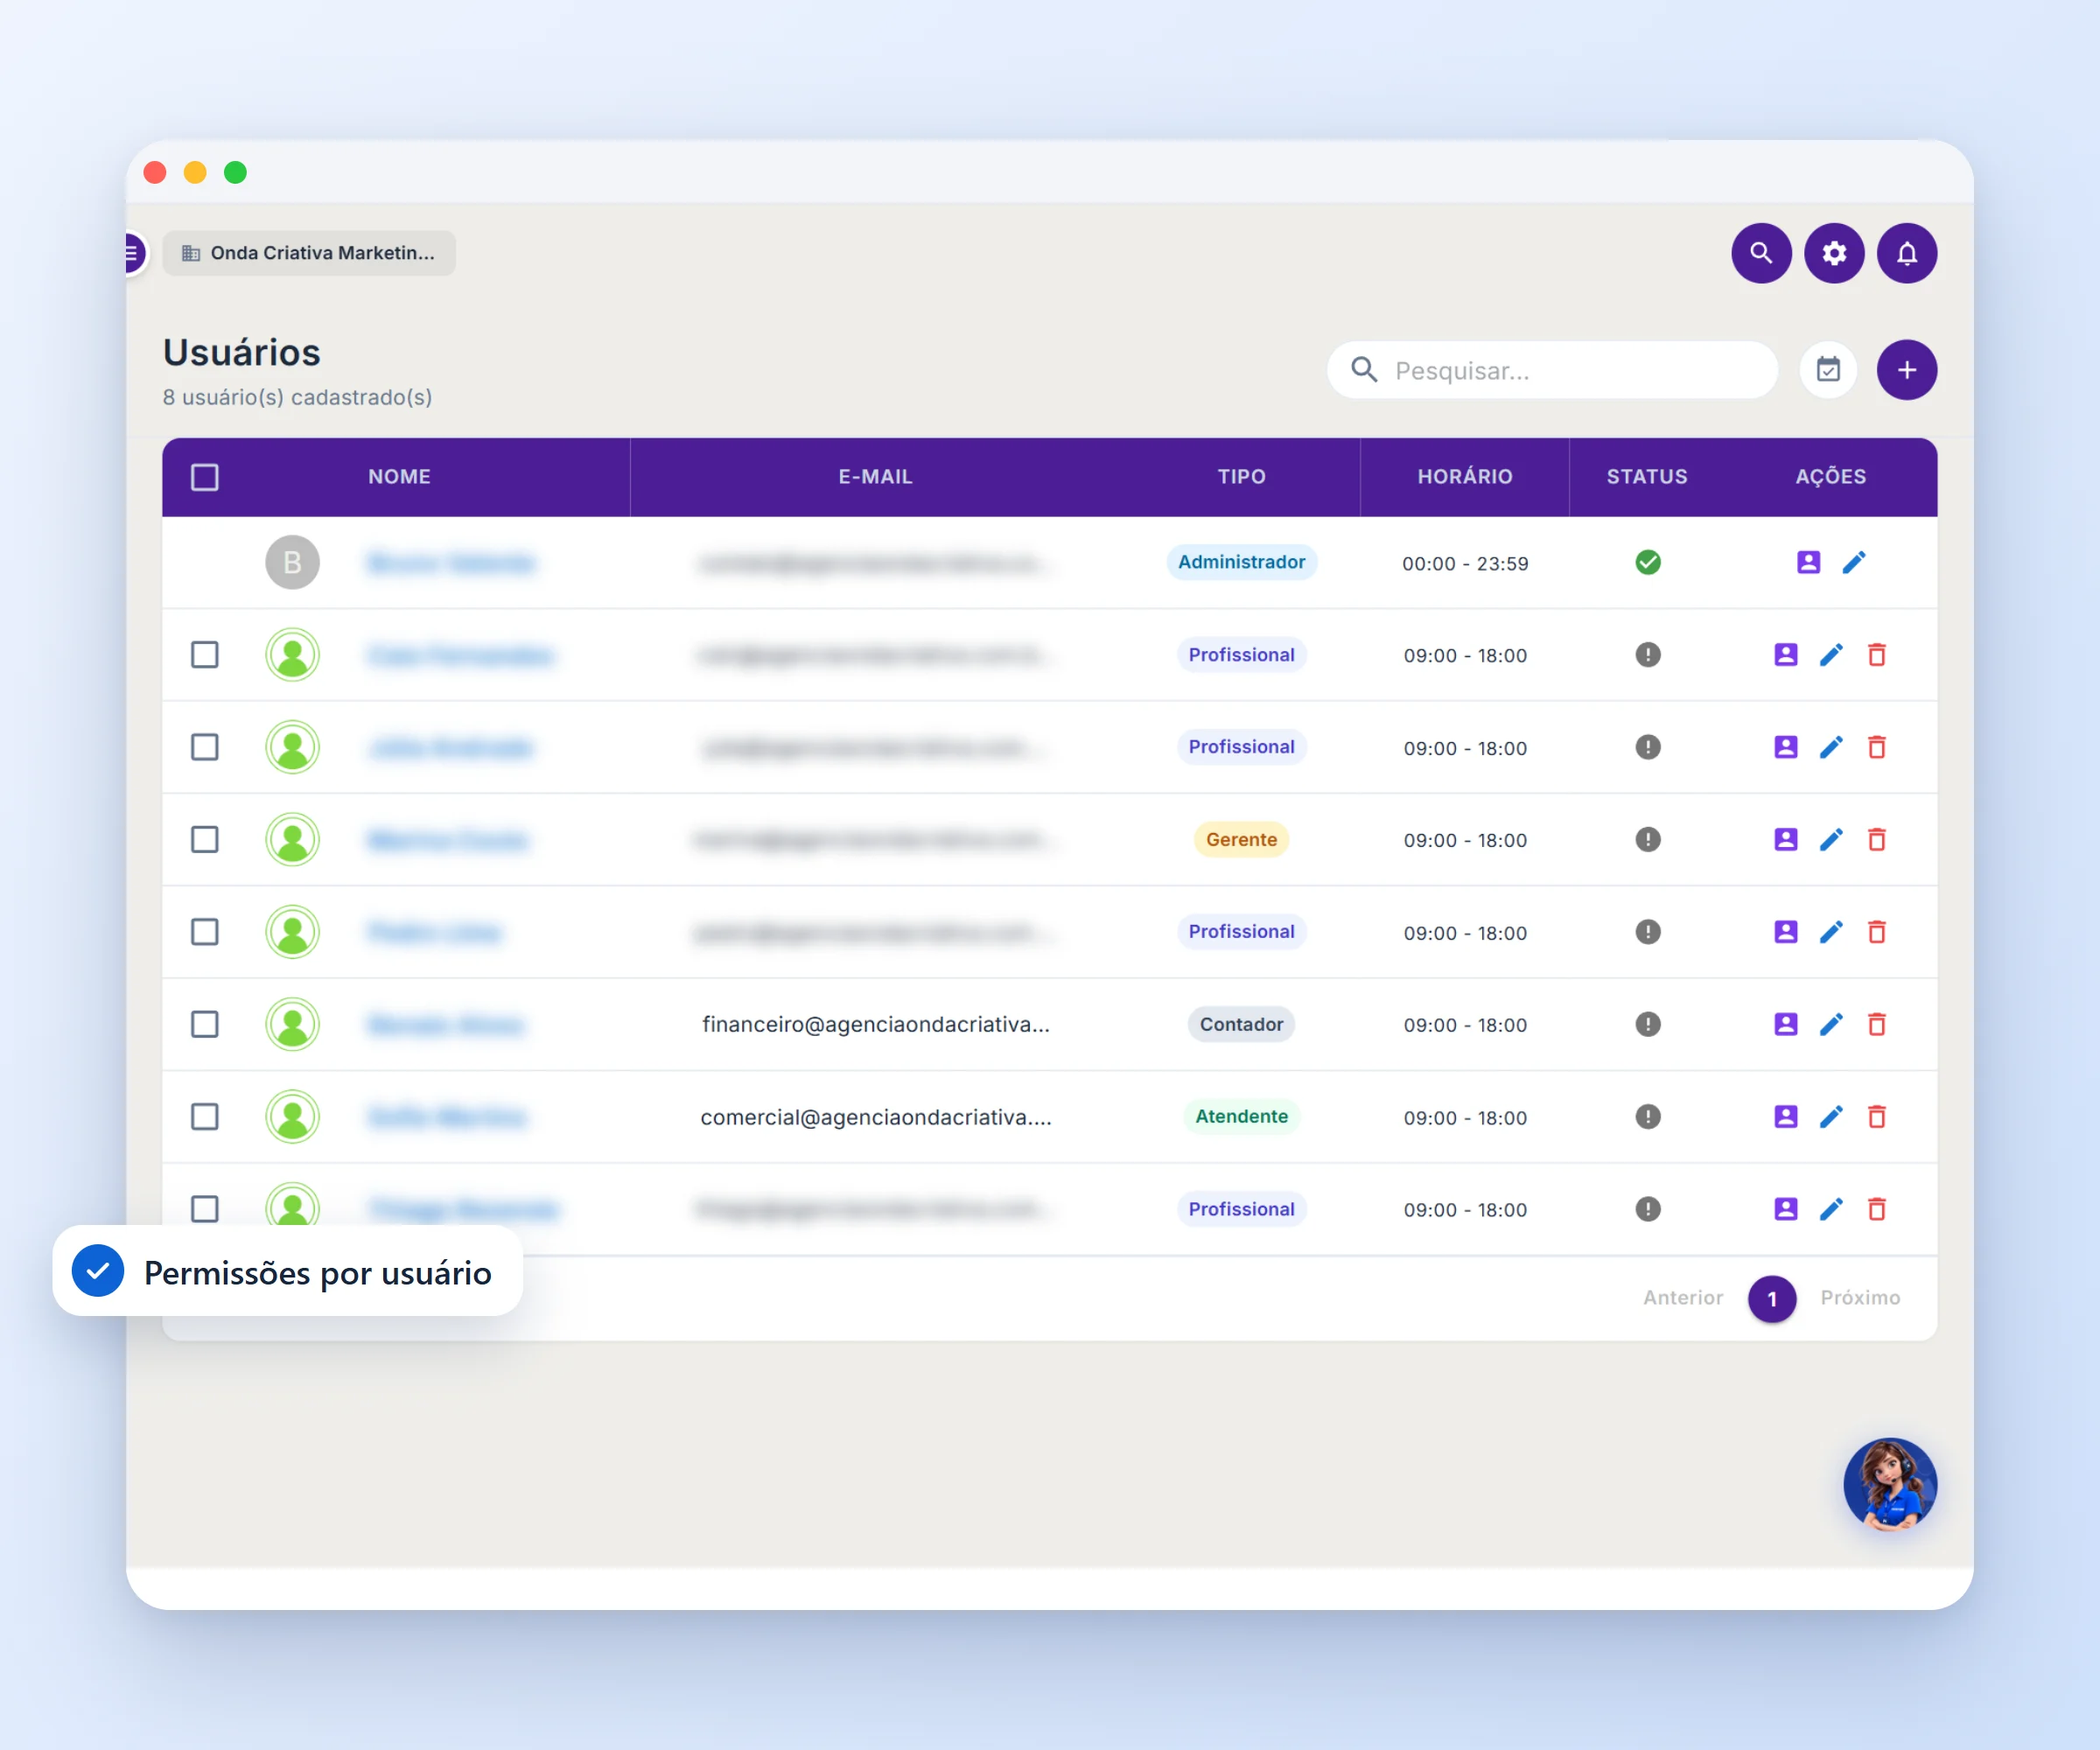This screenshot has height=1750, width=2100.
Task: Click the calendar schedule icon beside search
Action: (1828, 370)
